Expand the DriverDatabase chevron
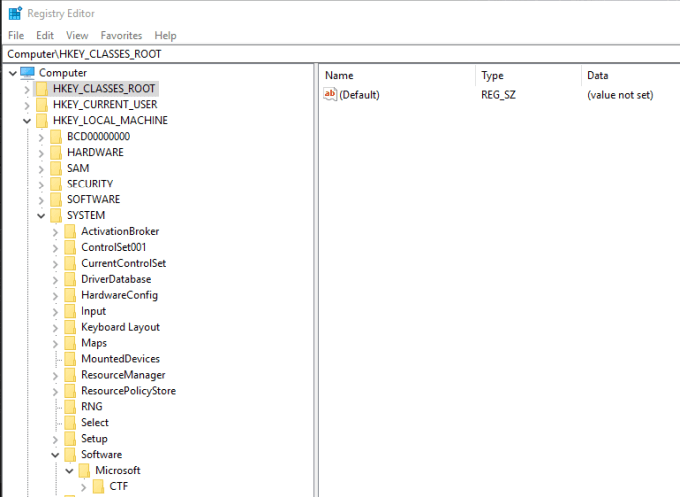Image resolution: width=680 pixels, height=497 pixels. (55, 280)
